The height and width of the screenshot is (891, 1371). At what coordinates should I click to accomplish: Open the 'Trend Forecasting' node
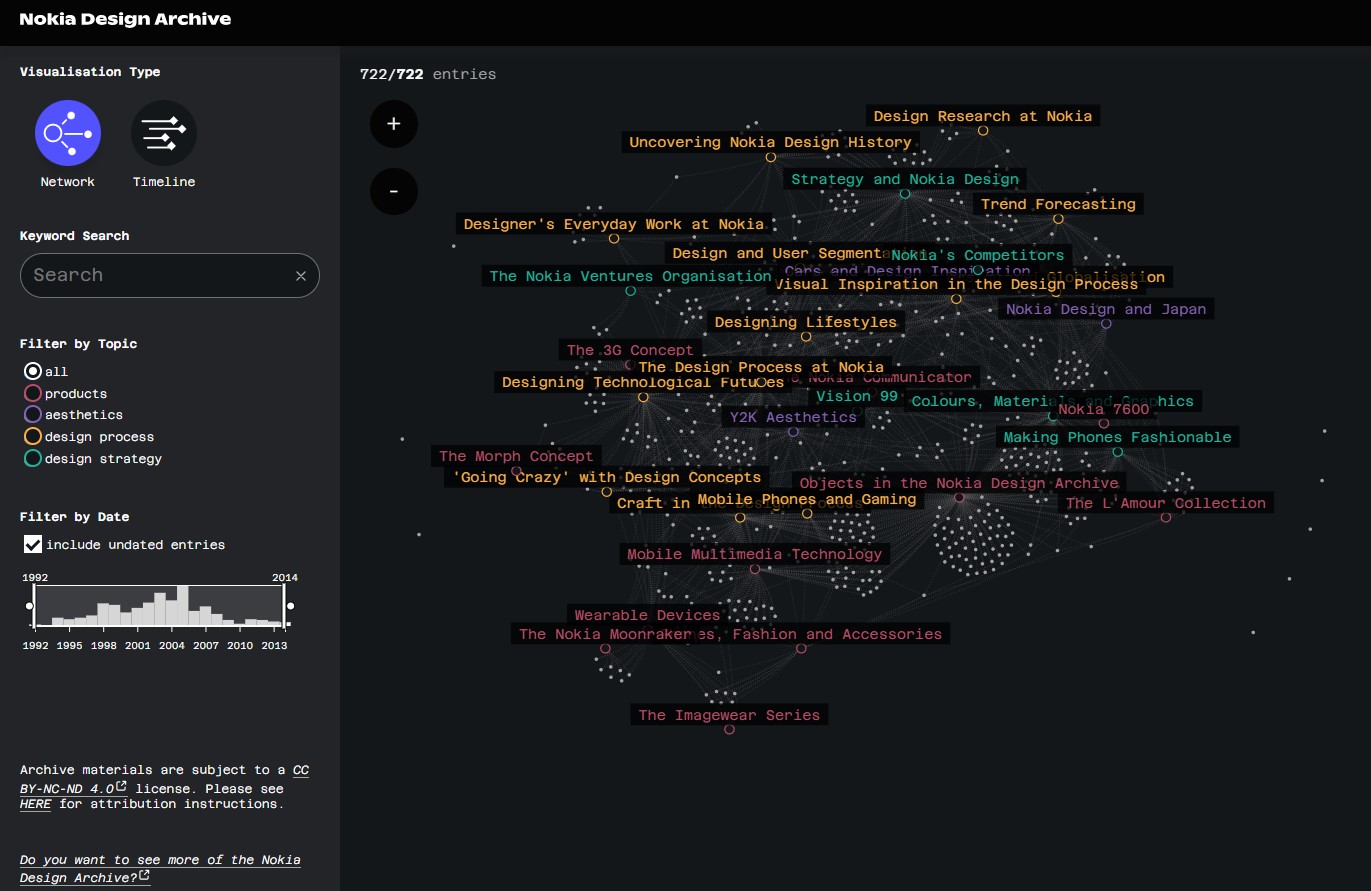coord(1058,204)
